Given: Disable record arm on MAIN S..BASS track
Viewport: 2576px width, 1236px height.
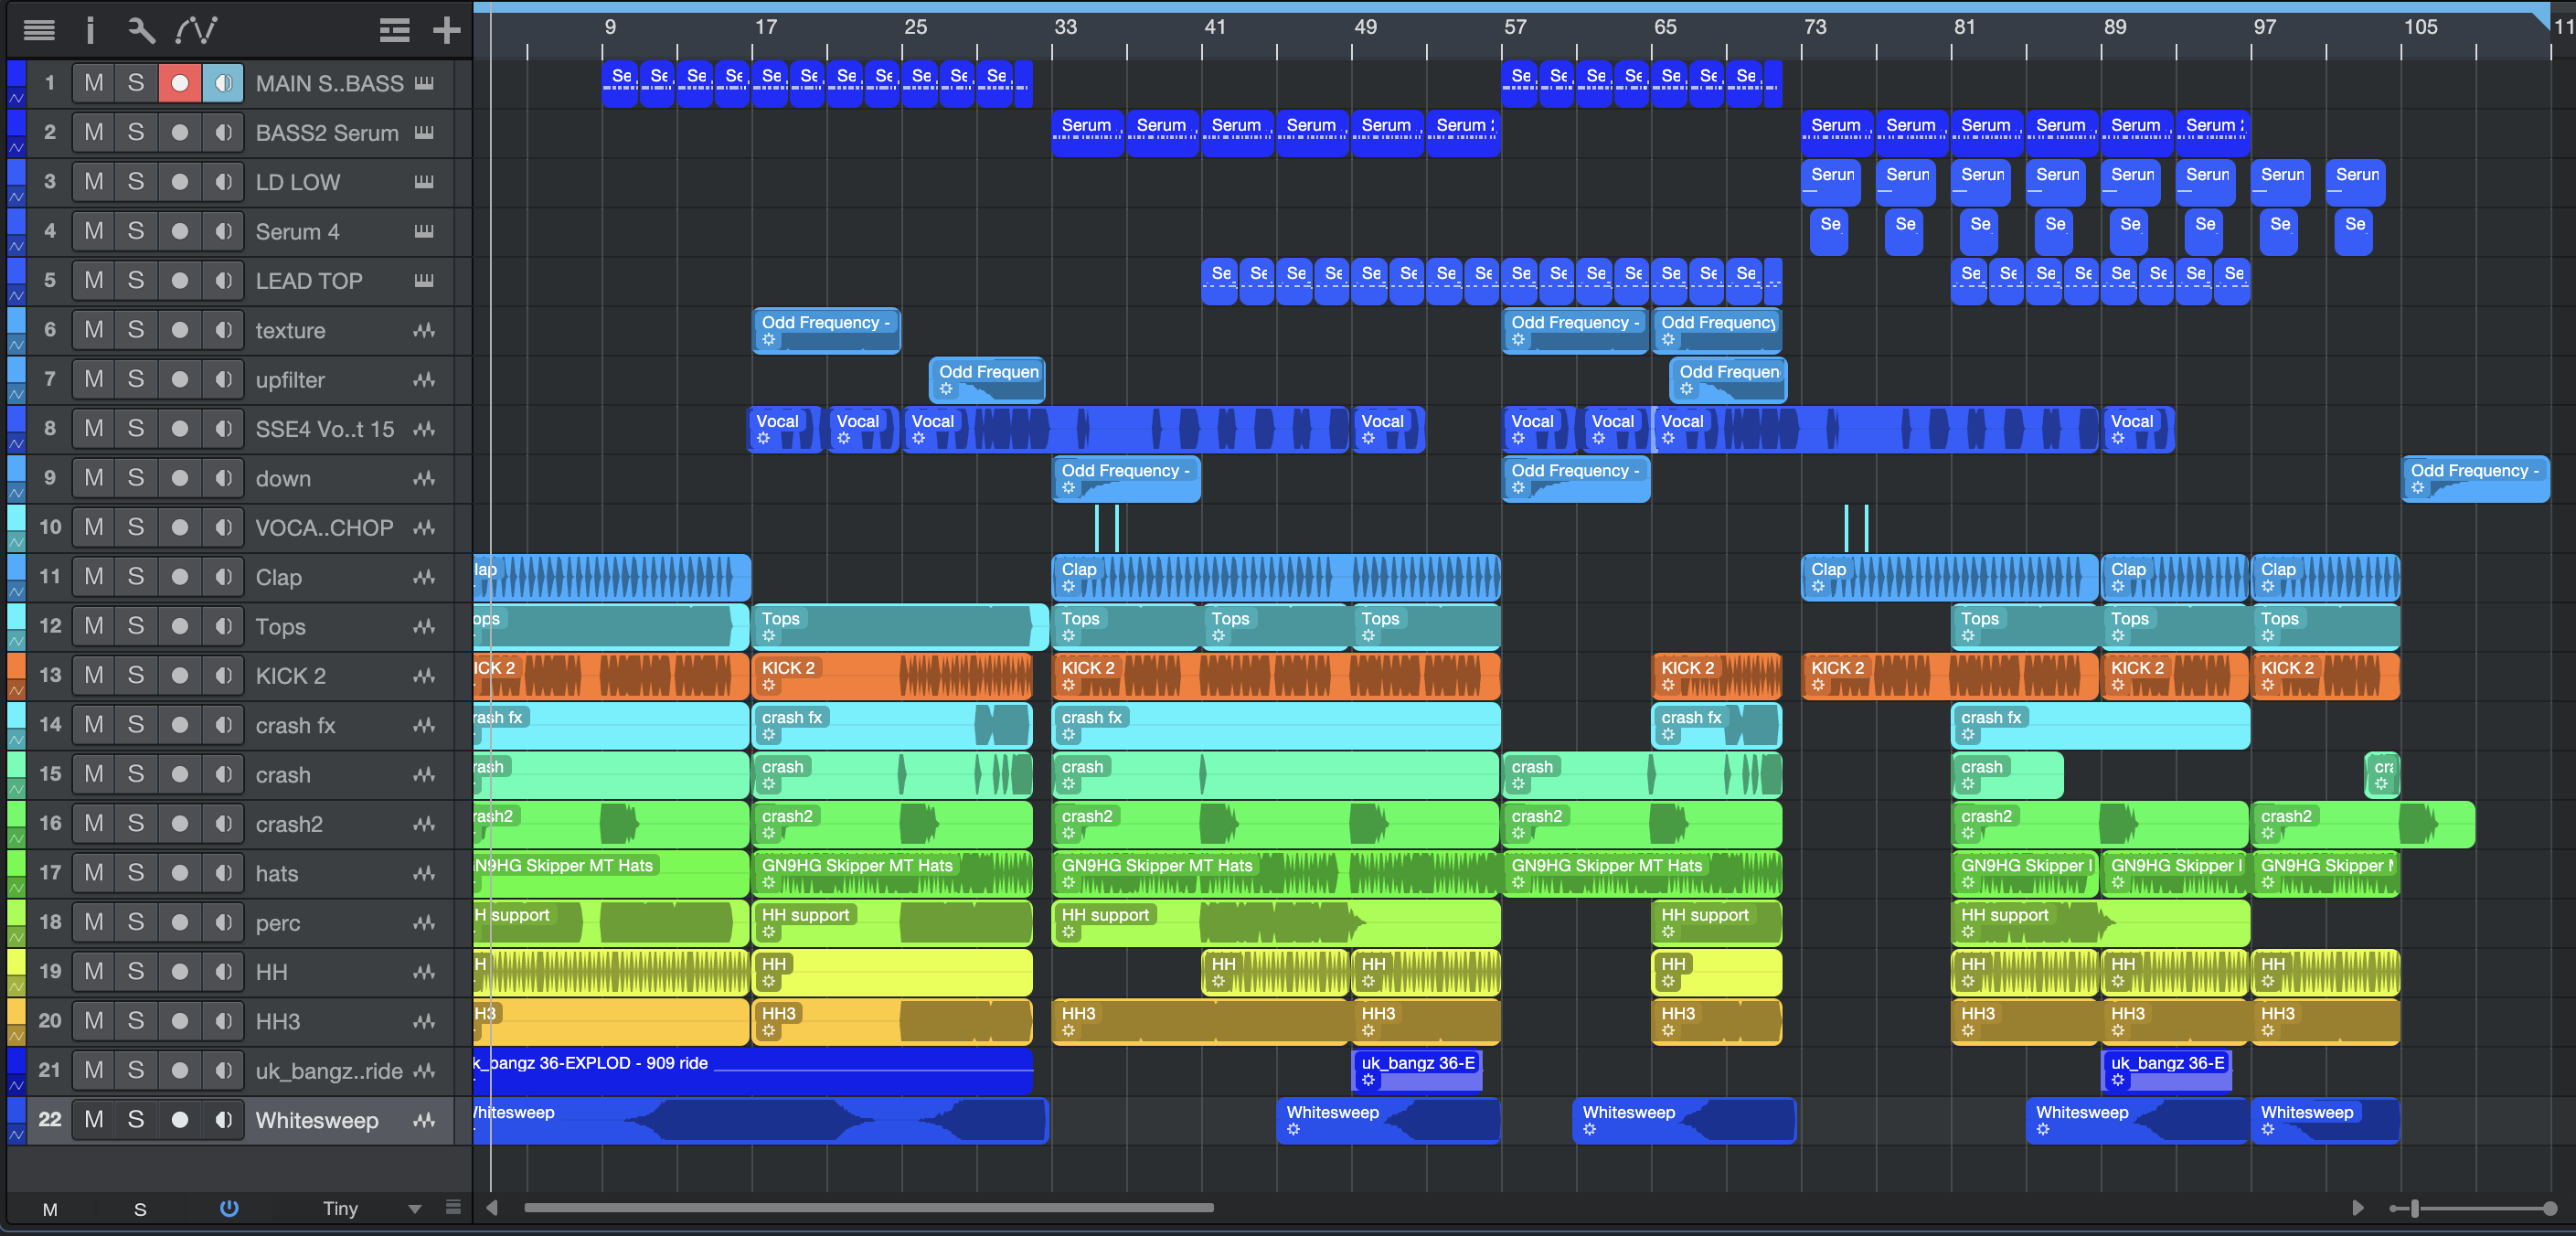Looking at the screenshot, I should coord(180,83).
